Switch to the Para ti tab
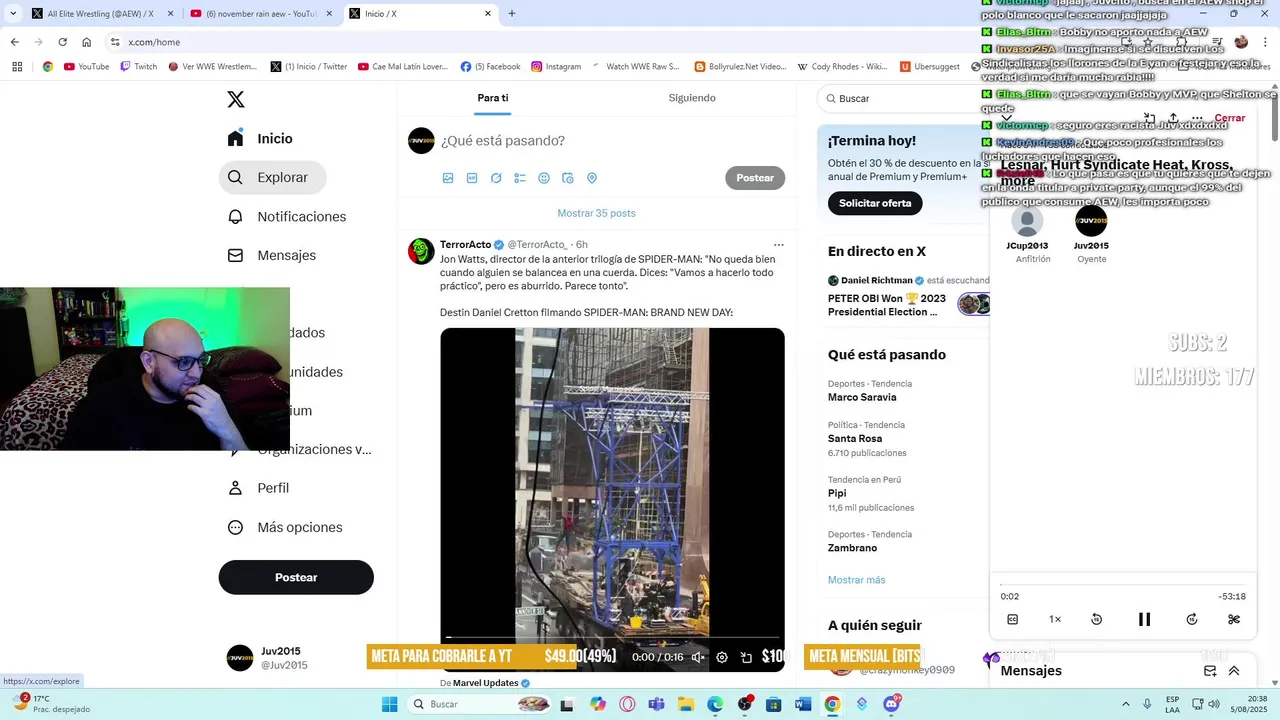Viewport: 1280px width, 720px height. tap(493, 98)
